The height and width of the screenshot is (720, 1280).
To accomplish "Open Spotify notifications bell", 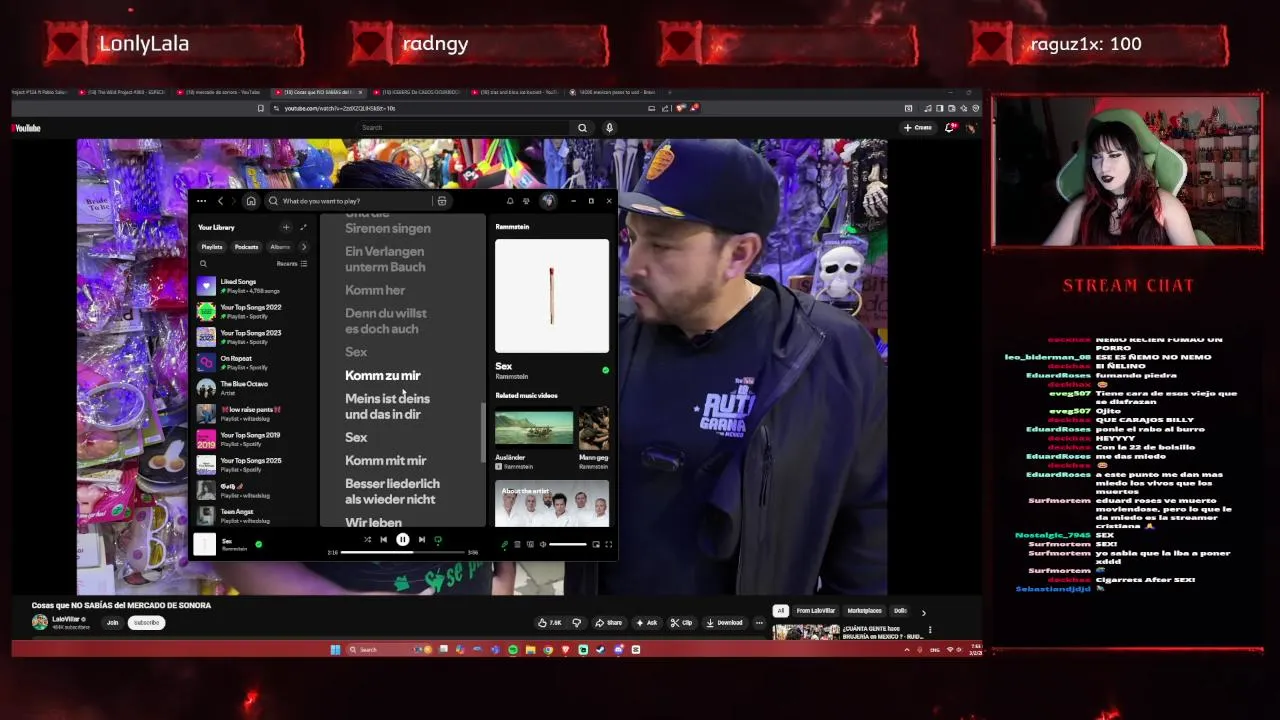I will (510, 201).
